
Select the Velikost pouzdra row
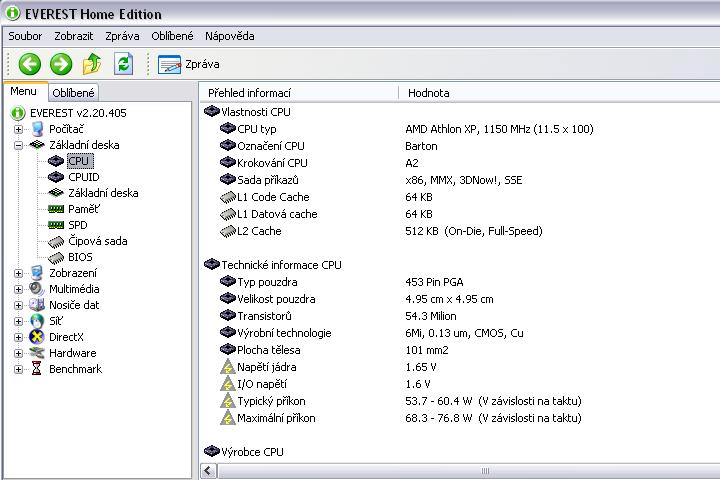[x=356, y=299]
